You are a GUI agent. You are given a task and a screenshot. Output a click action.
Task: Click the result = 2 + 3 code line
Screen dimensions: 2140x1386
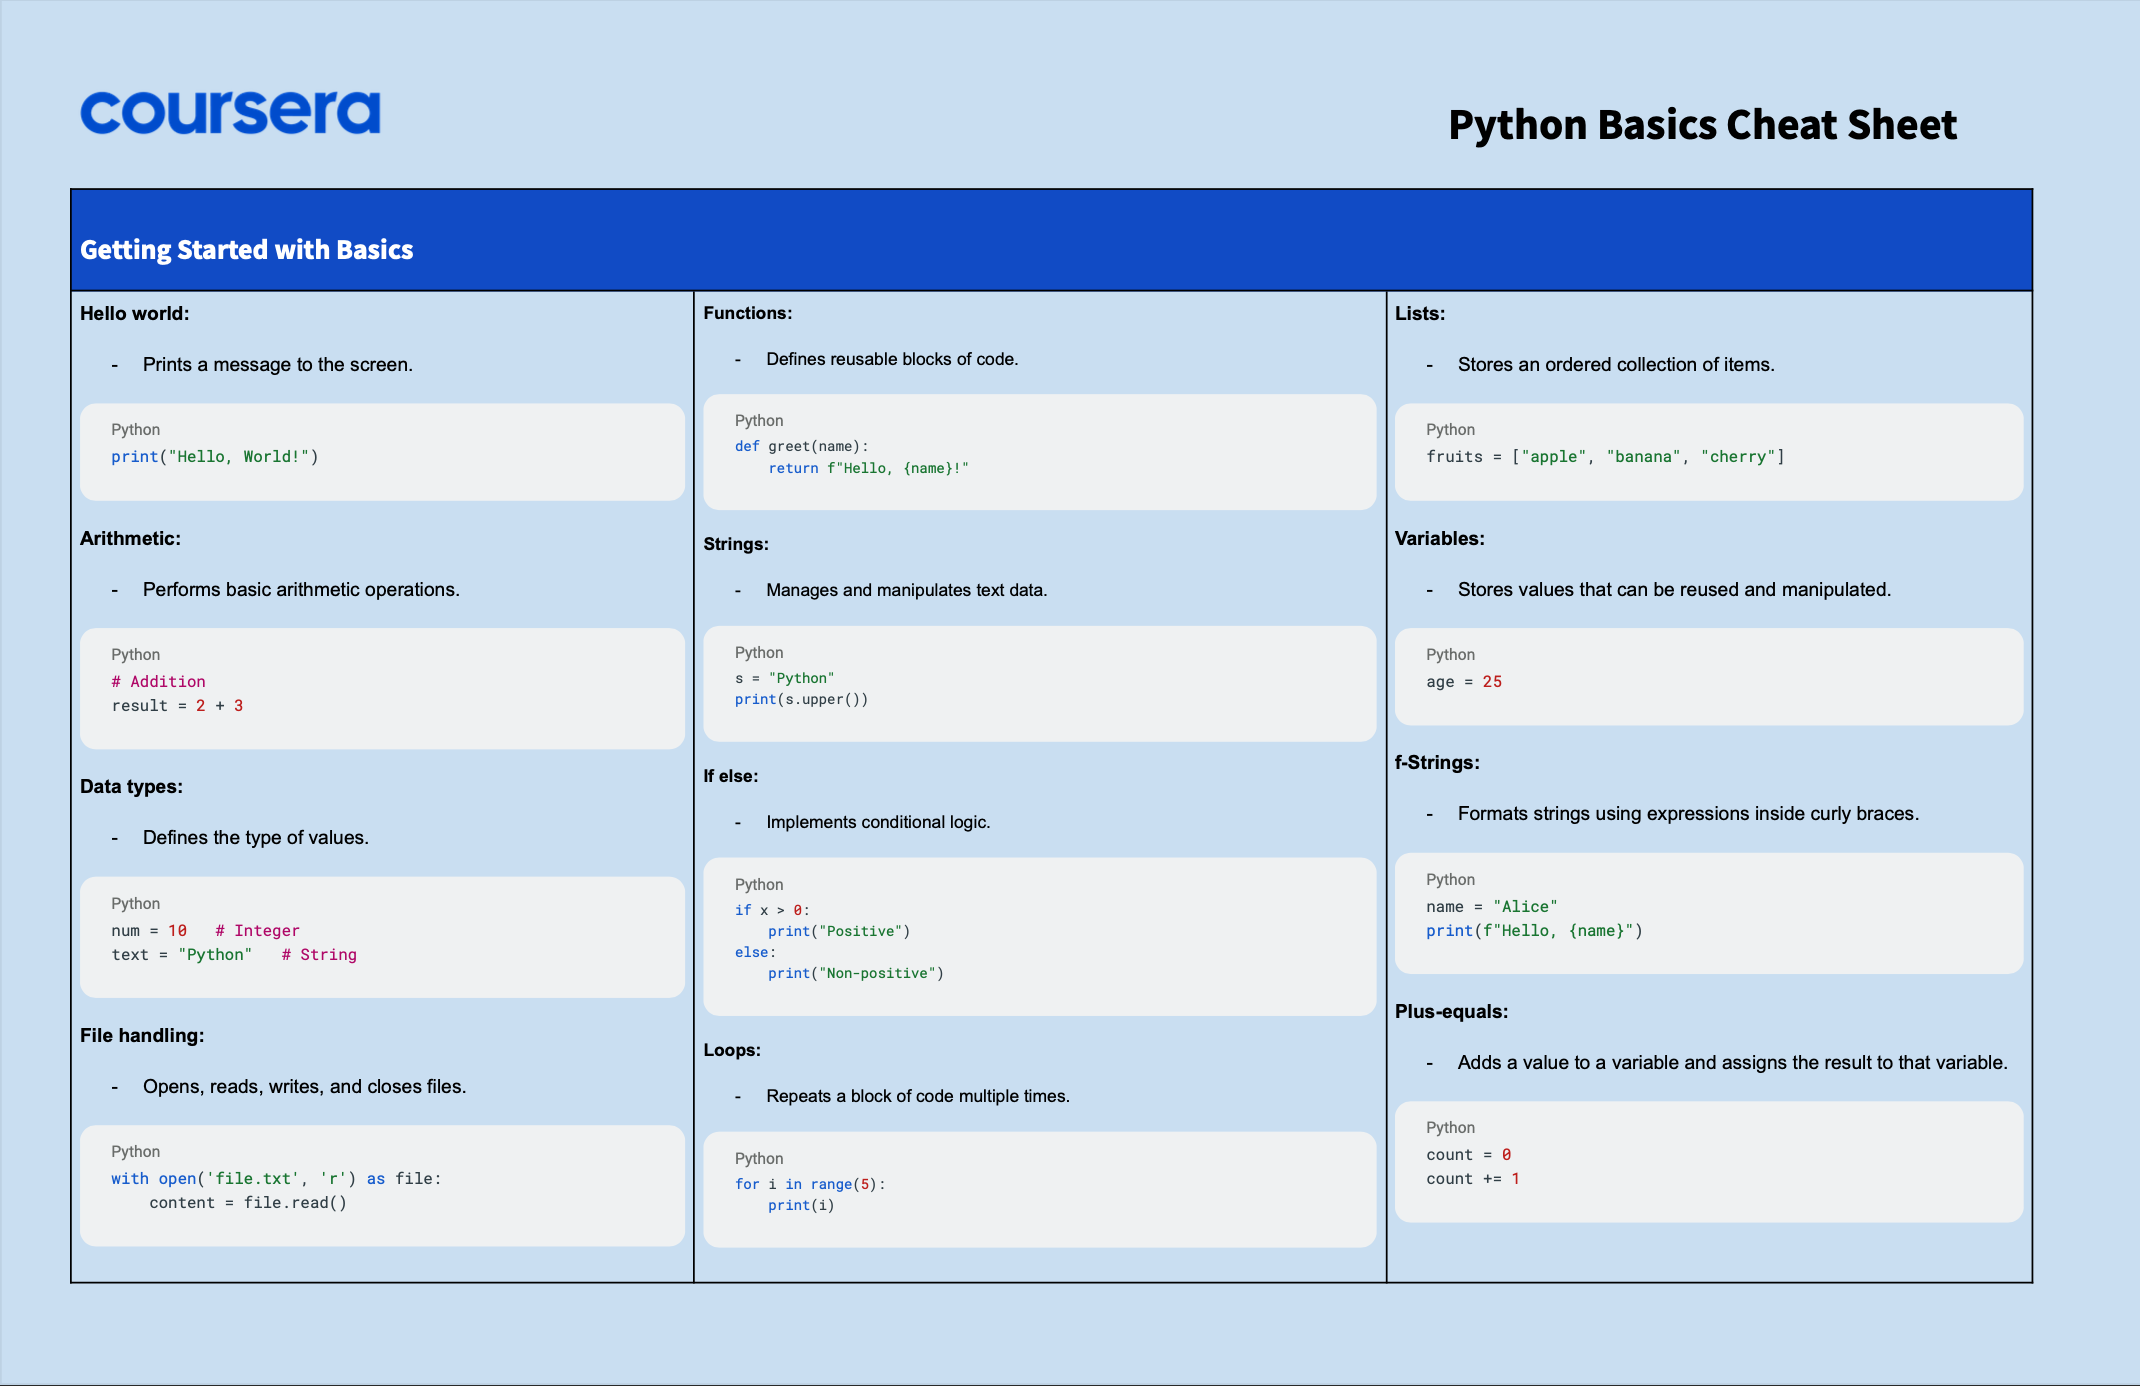(177, 706)
